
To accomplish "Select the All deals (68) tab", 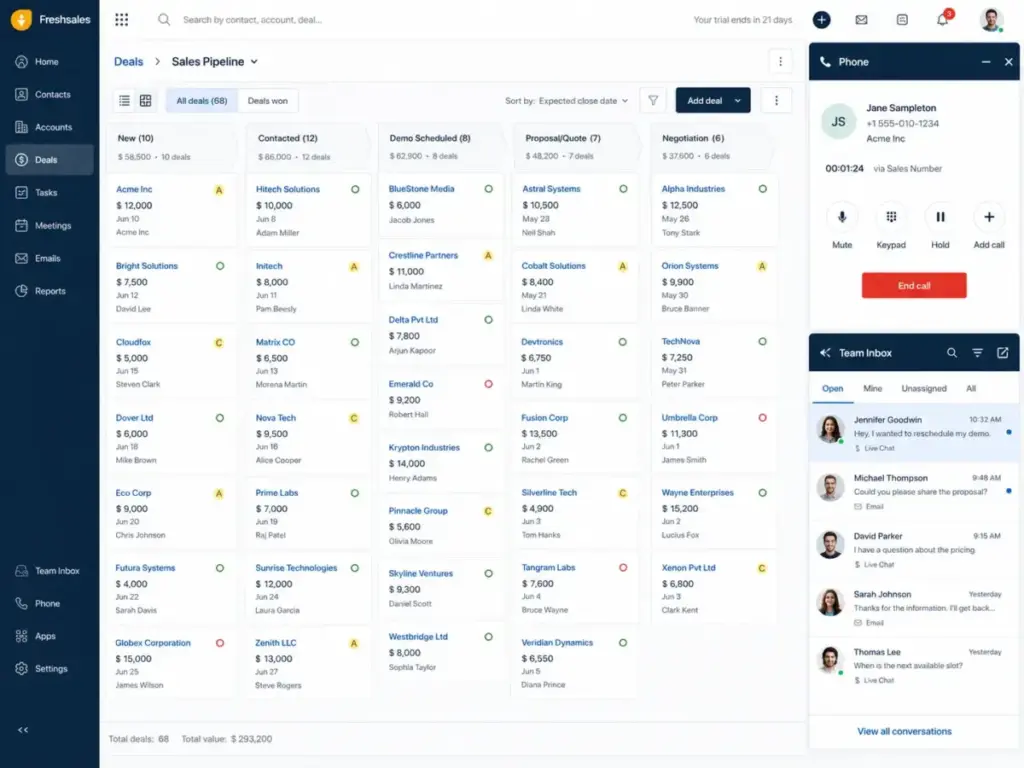I will [202, 101].
